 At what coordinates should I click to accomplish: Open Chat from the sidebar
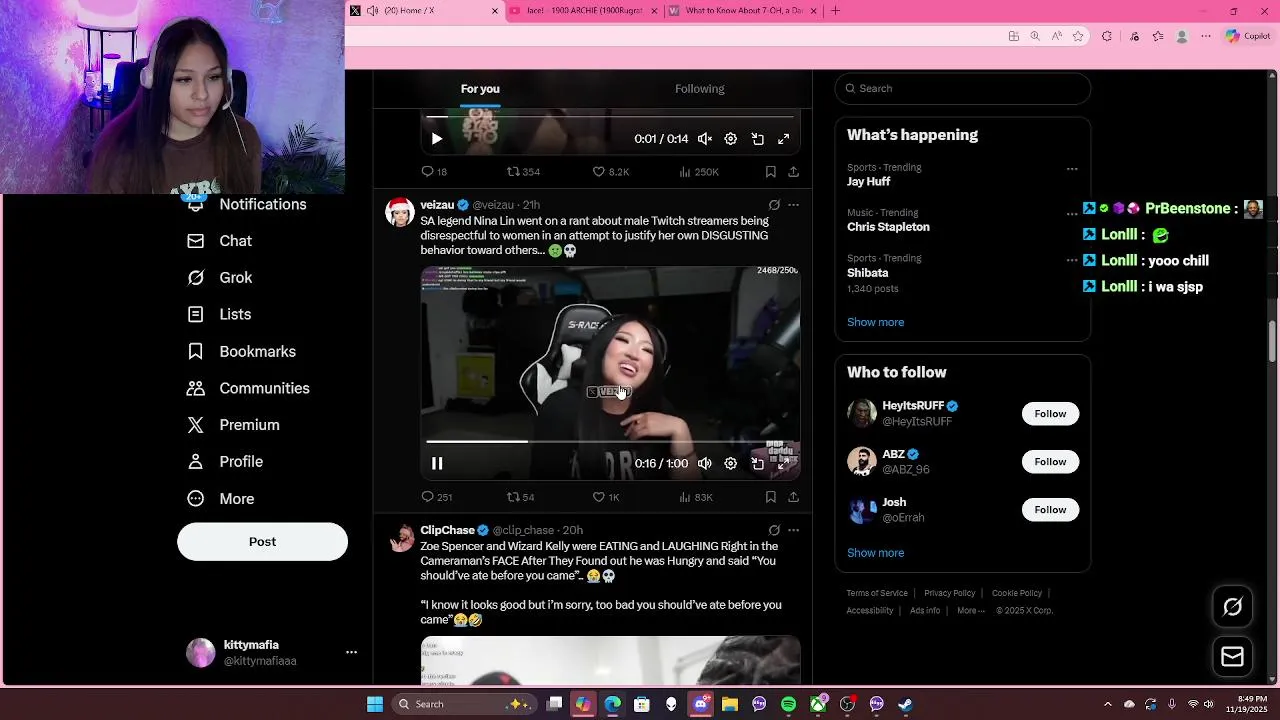tap(221, 241)
